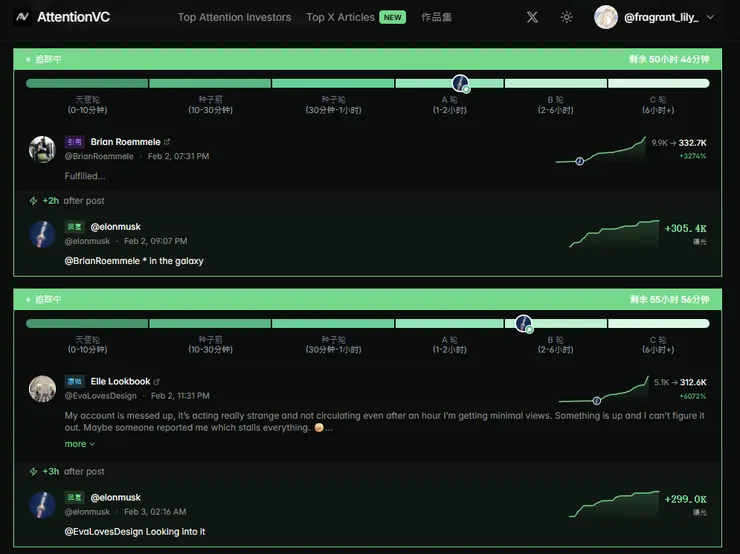Click the '+6072%' growth figure
This screenshot has height=554, width=740.
tap(693, 396)
